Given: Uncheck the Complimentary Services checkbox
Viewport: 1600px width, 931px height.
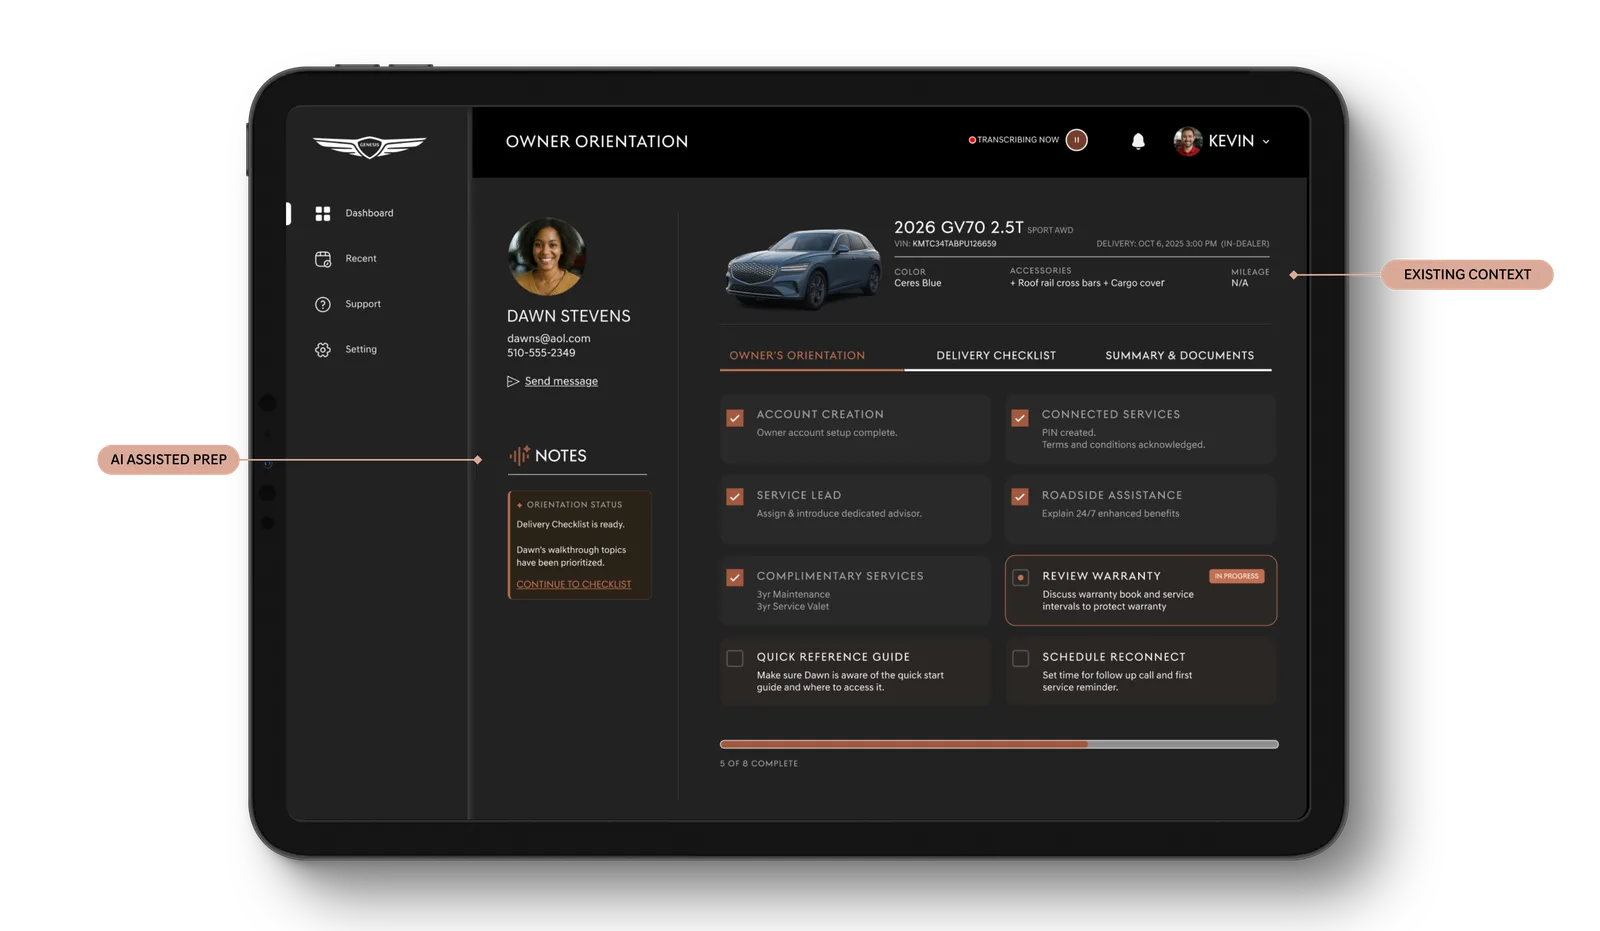Looking at the screenshot, I should pos(735,578).
